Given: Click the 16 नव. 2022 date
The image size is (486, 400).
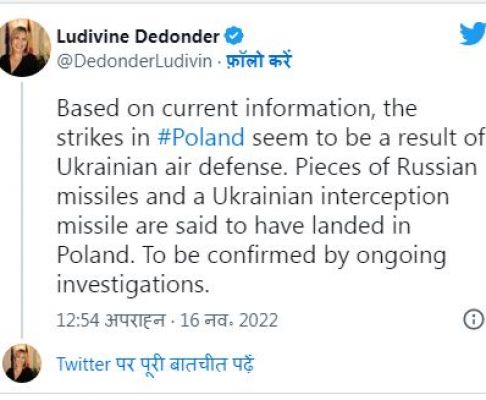Looking at the screenshot, I should pyautogui.click(x=229, y=320).
